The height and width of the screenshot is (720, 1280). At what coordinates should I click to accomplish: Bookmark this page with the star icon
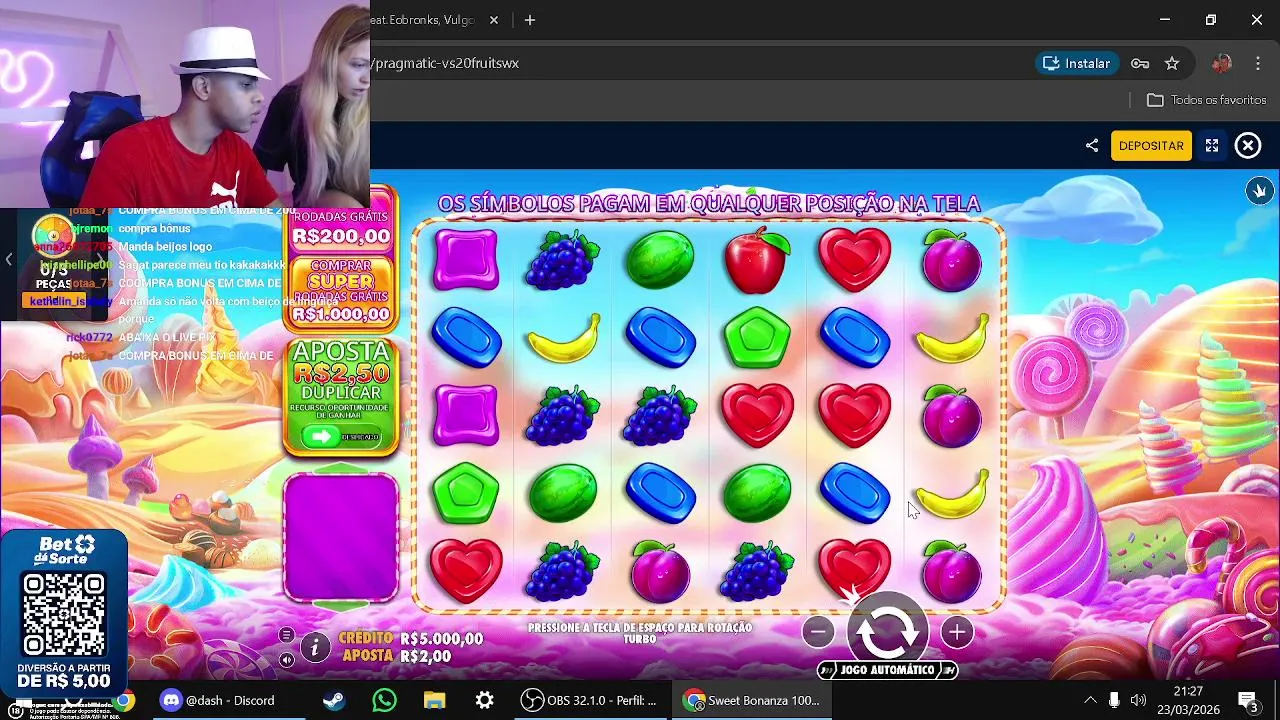pos(1172,63)
